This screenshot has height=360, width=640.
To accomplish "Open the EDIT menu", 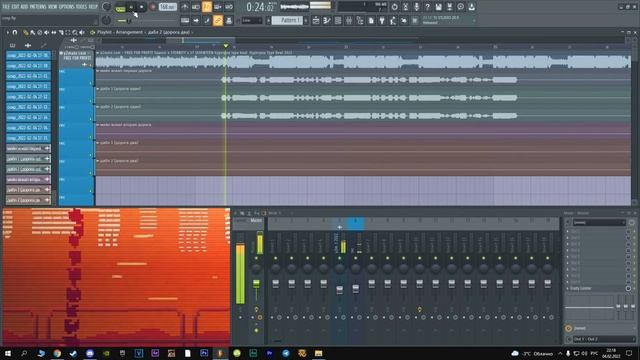I will 15,7.
